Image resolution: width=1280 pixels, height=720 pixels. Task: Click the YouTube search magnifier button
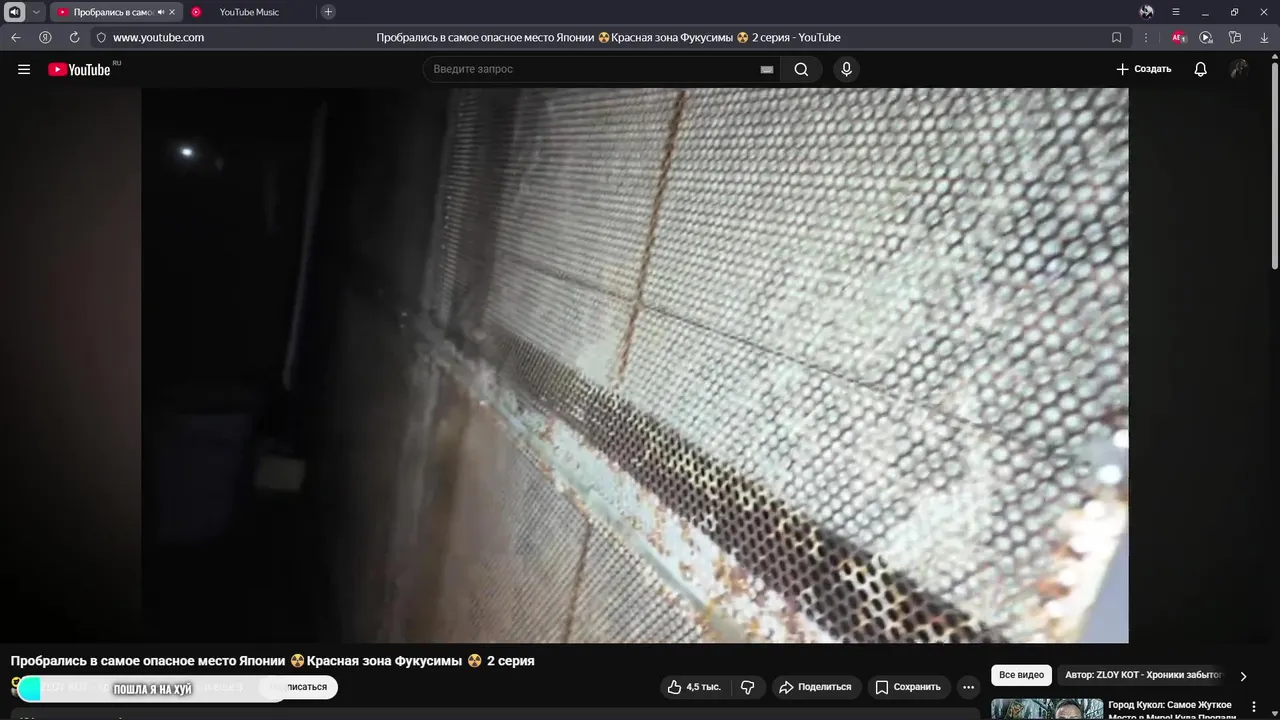(x=801, y=69)
